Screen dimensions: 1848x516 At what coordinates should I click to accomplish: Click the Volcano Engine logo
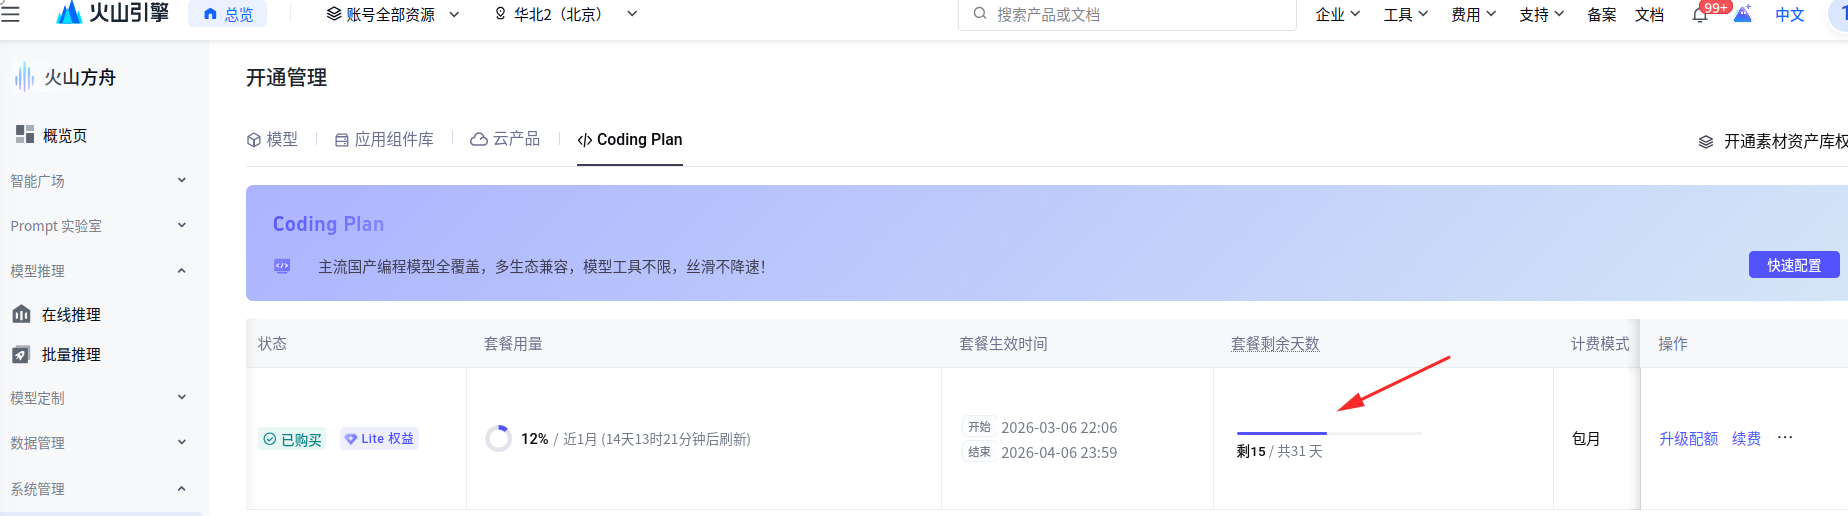[112, 13]
